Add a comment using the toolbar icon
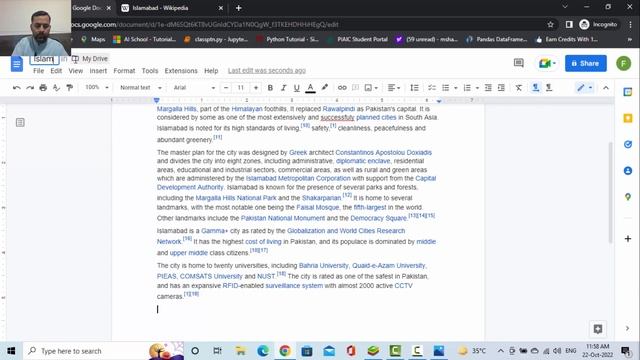 (356, 88)
